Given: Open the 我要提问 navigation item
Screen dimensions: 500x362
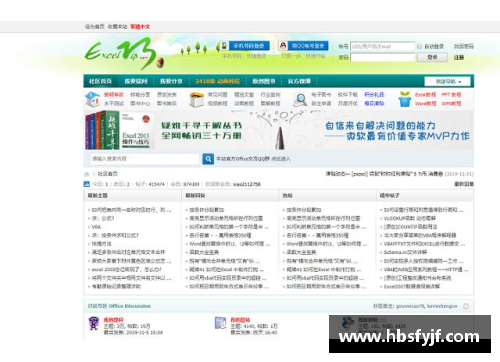Looking at the screenshot, I should click(136, 81).
